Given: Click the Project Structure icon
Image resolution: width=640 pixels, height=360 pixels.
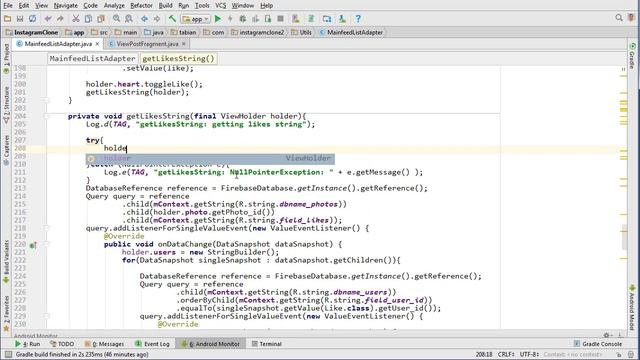Looking at the screenshot, I should (327, 19).
